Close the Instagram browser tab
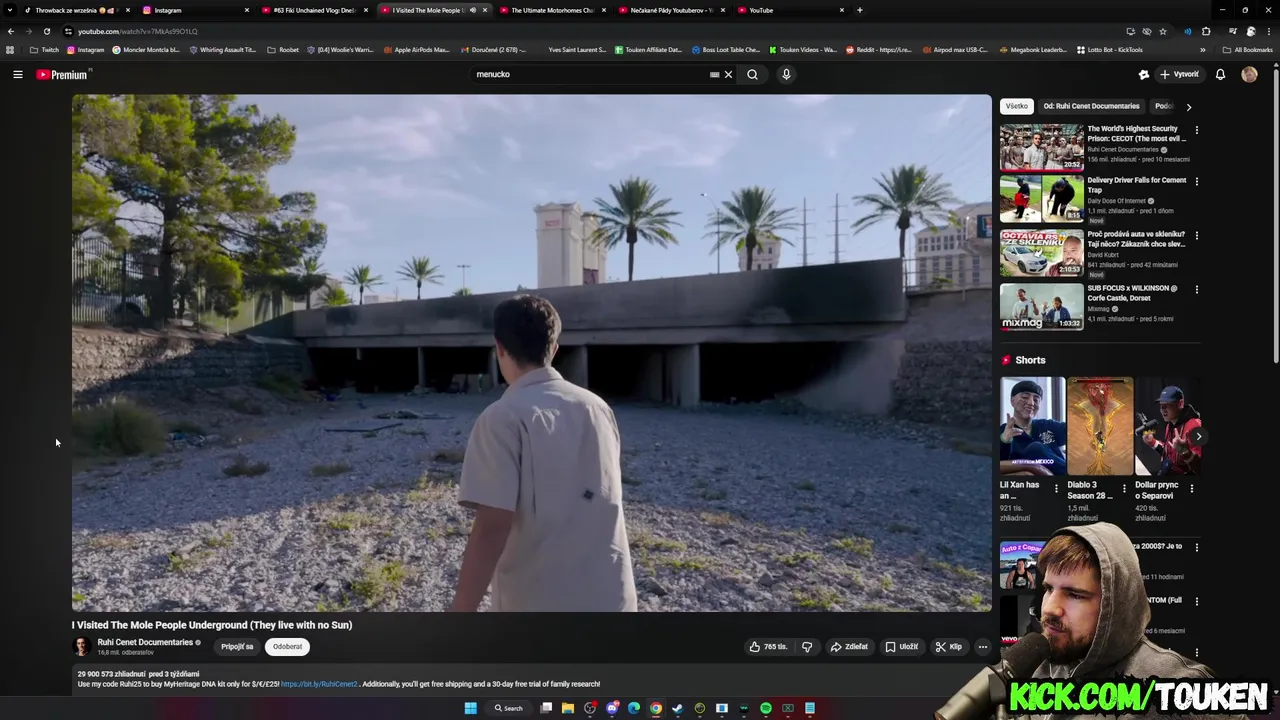The height and width of the screenshot is (720, 1280). pyautogui.click(x=247, y=10)
